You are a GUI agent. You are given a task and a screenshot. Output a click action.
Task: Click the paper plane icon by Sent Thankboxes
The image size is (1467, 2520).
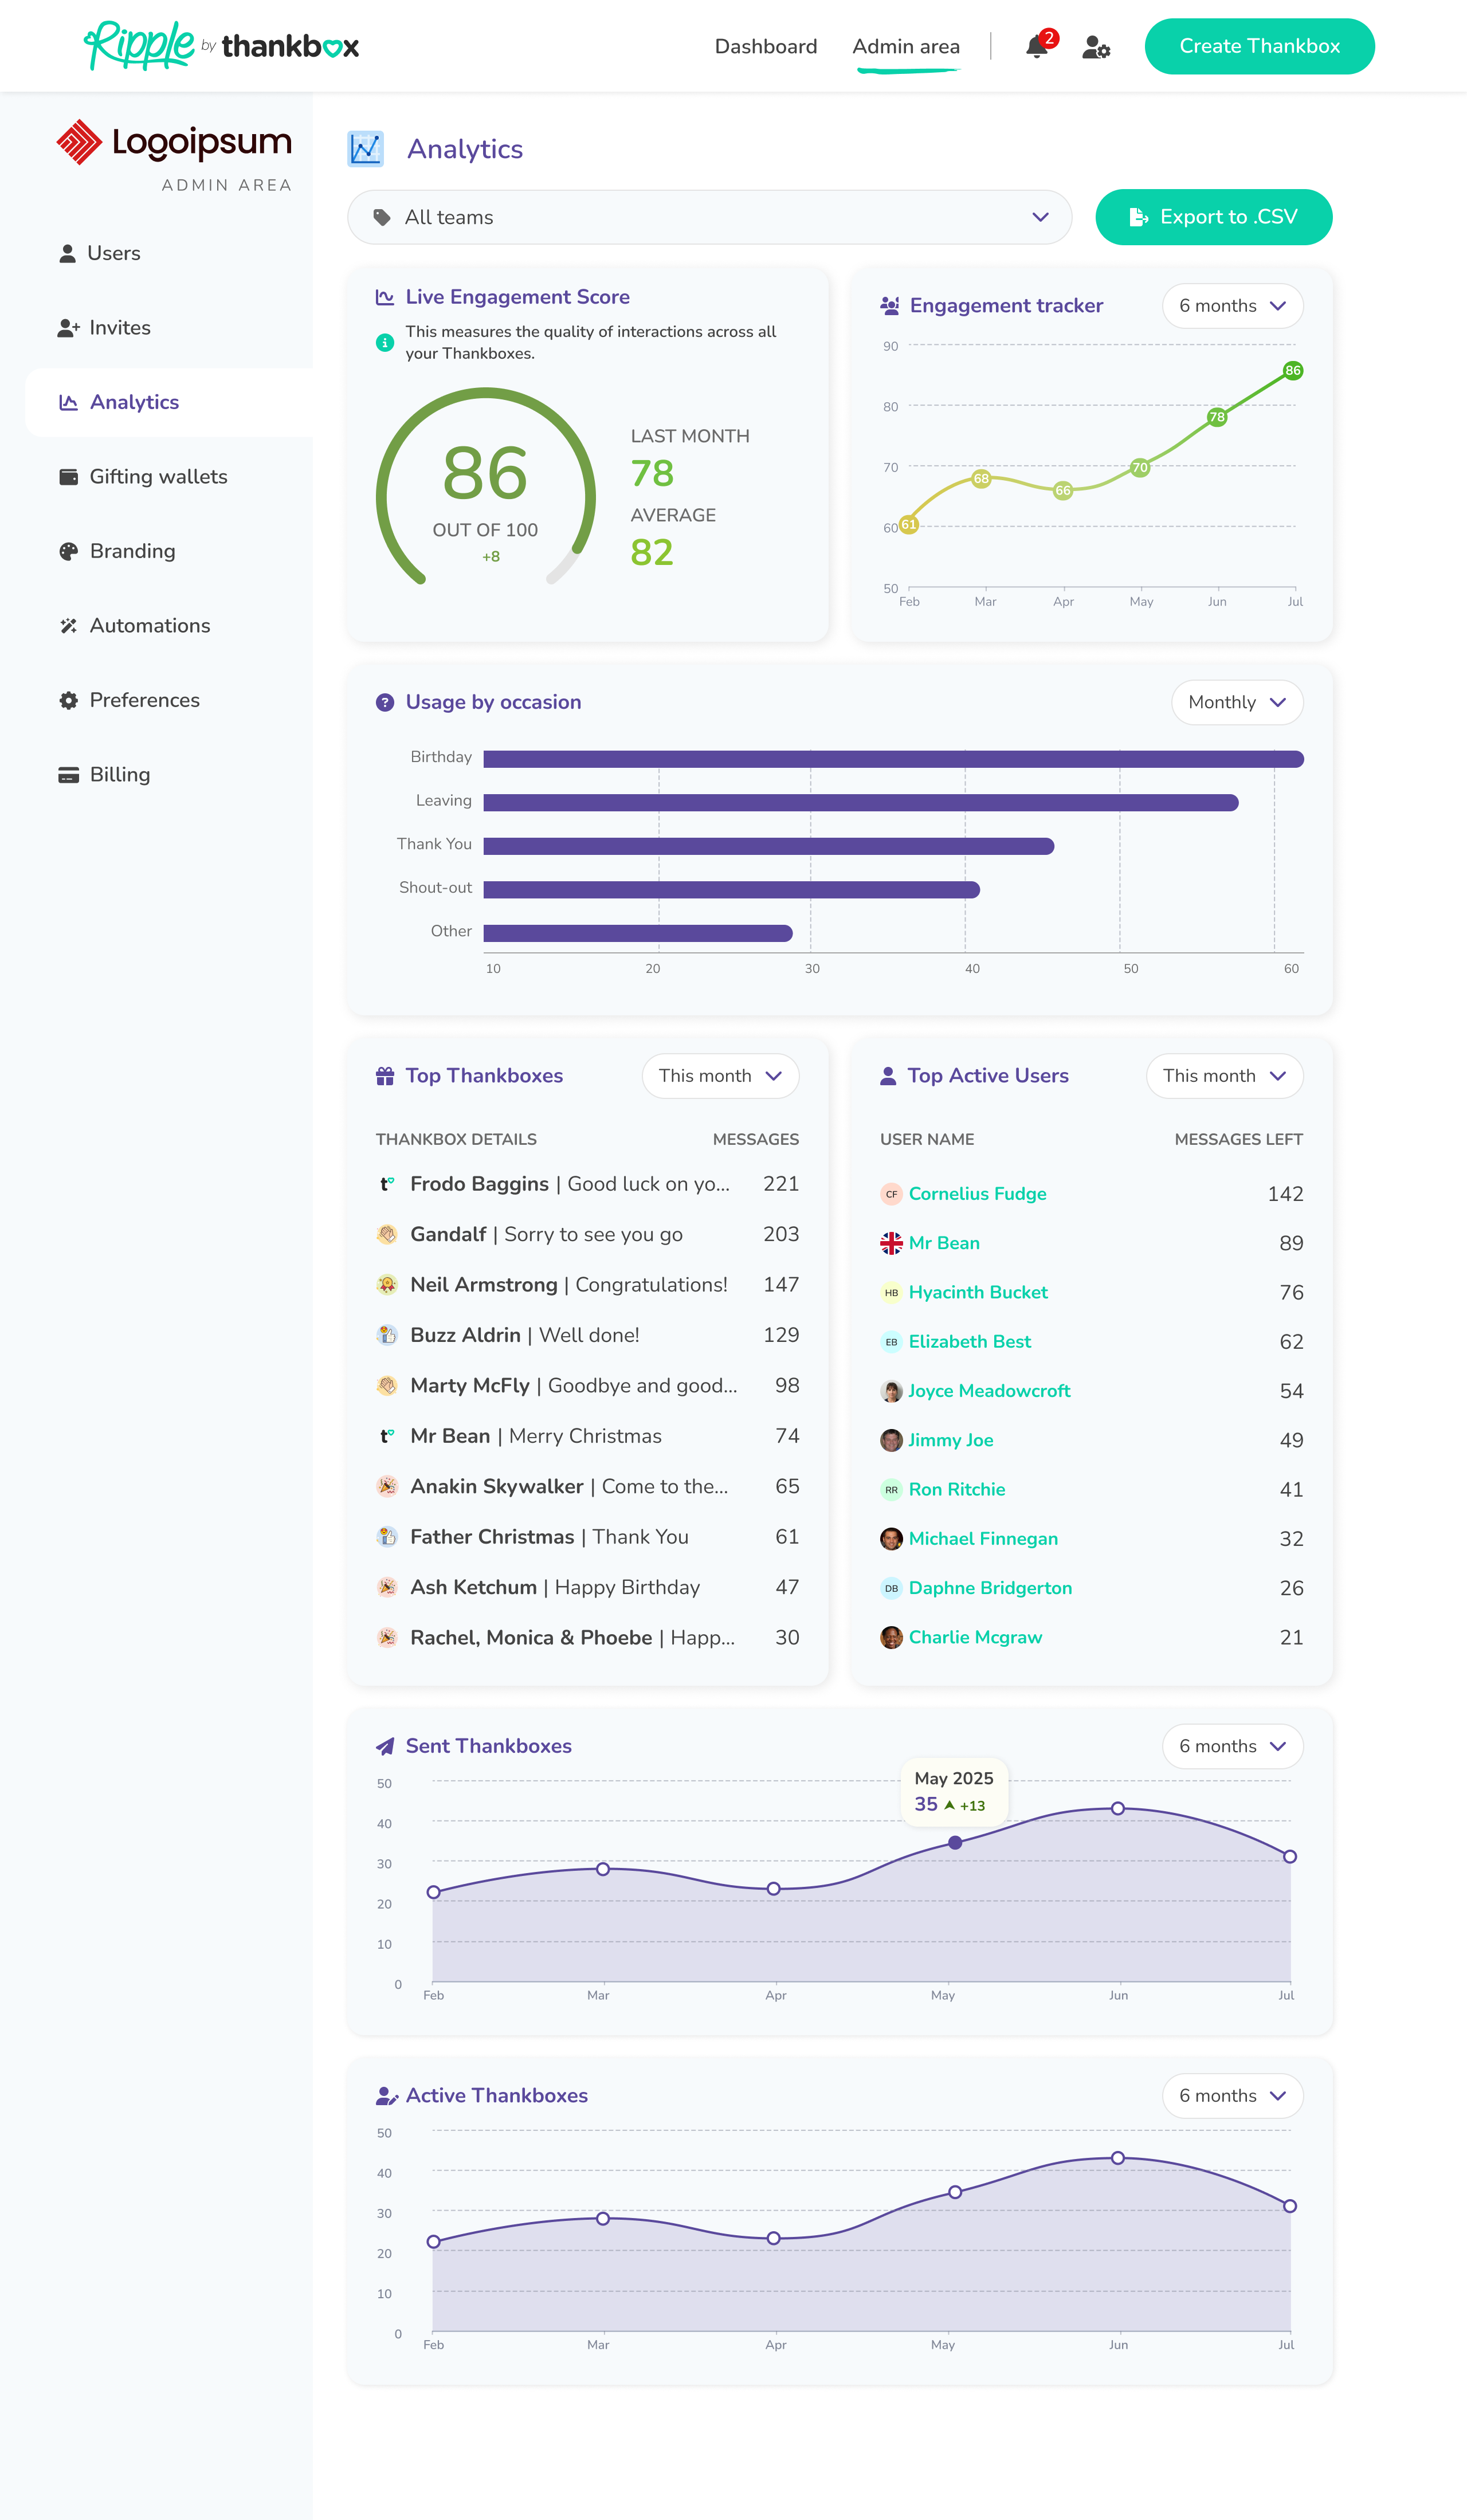tap(384, 1746)
